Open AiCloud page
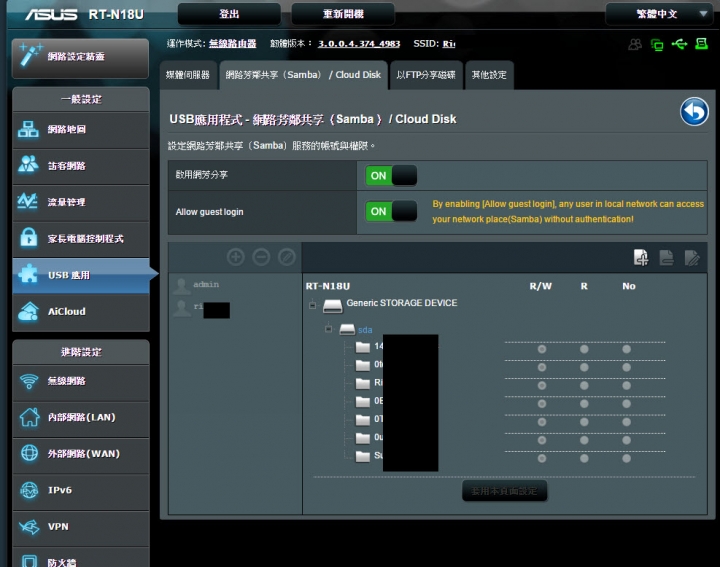Image resolution: width=720 pixels, height=567 pixels. point(81,312)
